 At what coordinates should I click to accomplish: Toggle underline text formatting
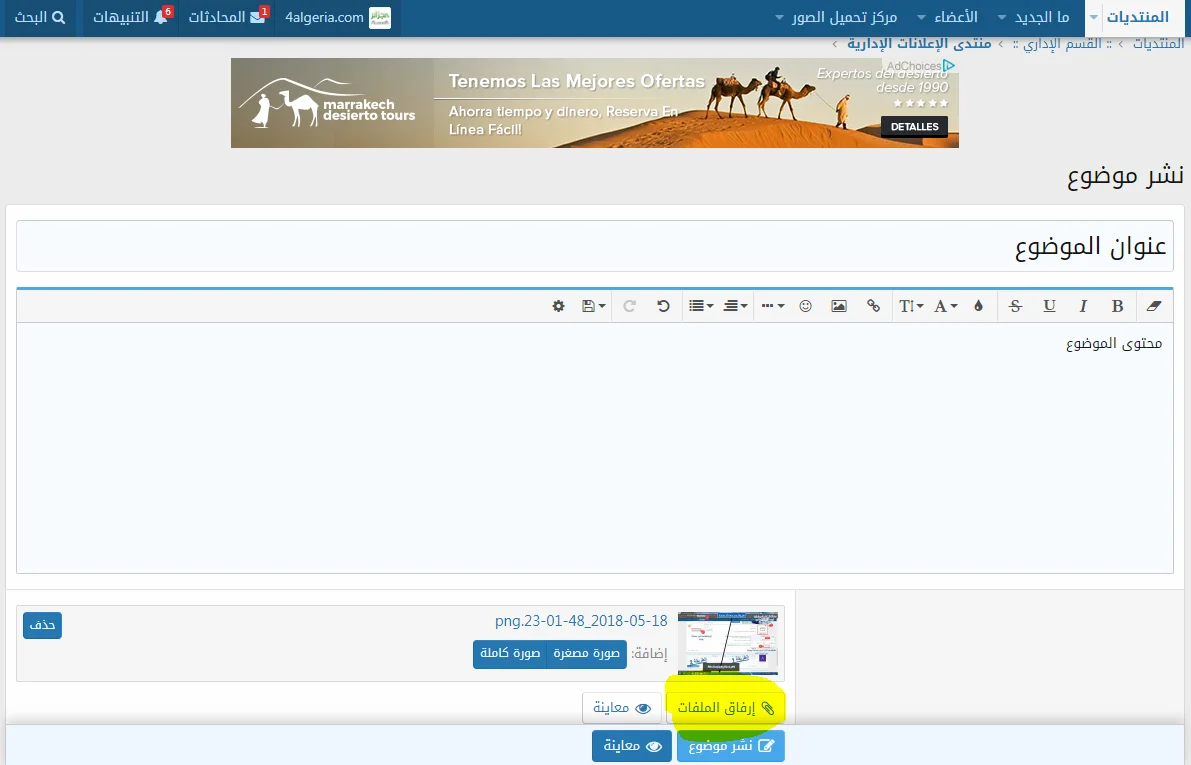click(1049, 306)
